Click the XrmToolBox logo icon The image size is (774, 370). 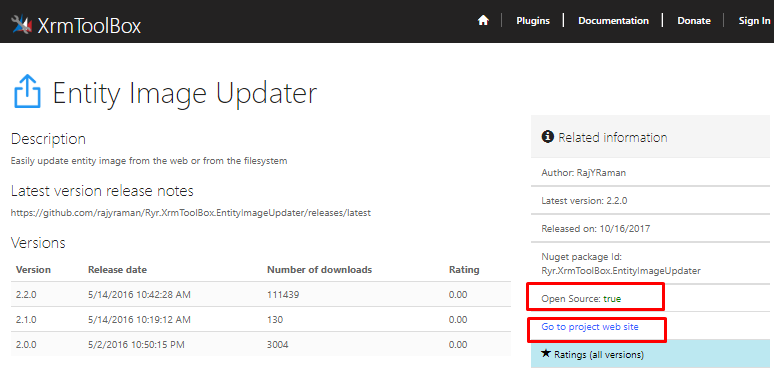click(x=22, y=24)
